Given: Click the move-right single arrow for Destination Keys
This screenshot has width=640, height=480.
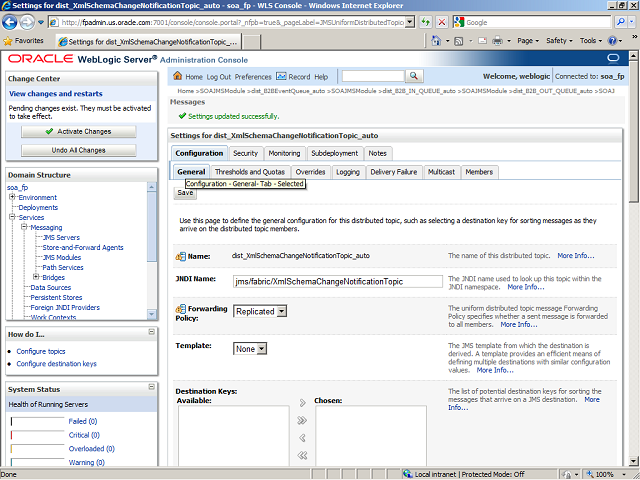Looking at the screenshot, I should [302, 402].
